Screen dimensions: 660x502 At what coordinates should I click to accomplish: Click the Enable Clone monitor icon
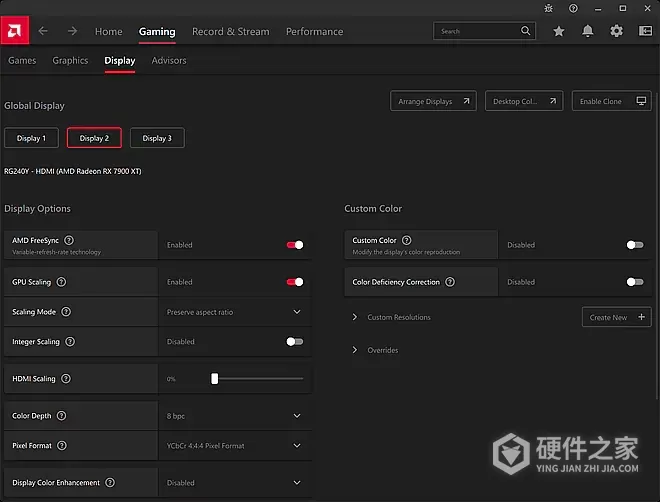[641, 101]
